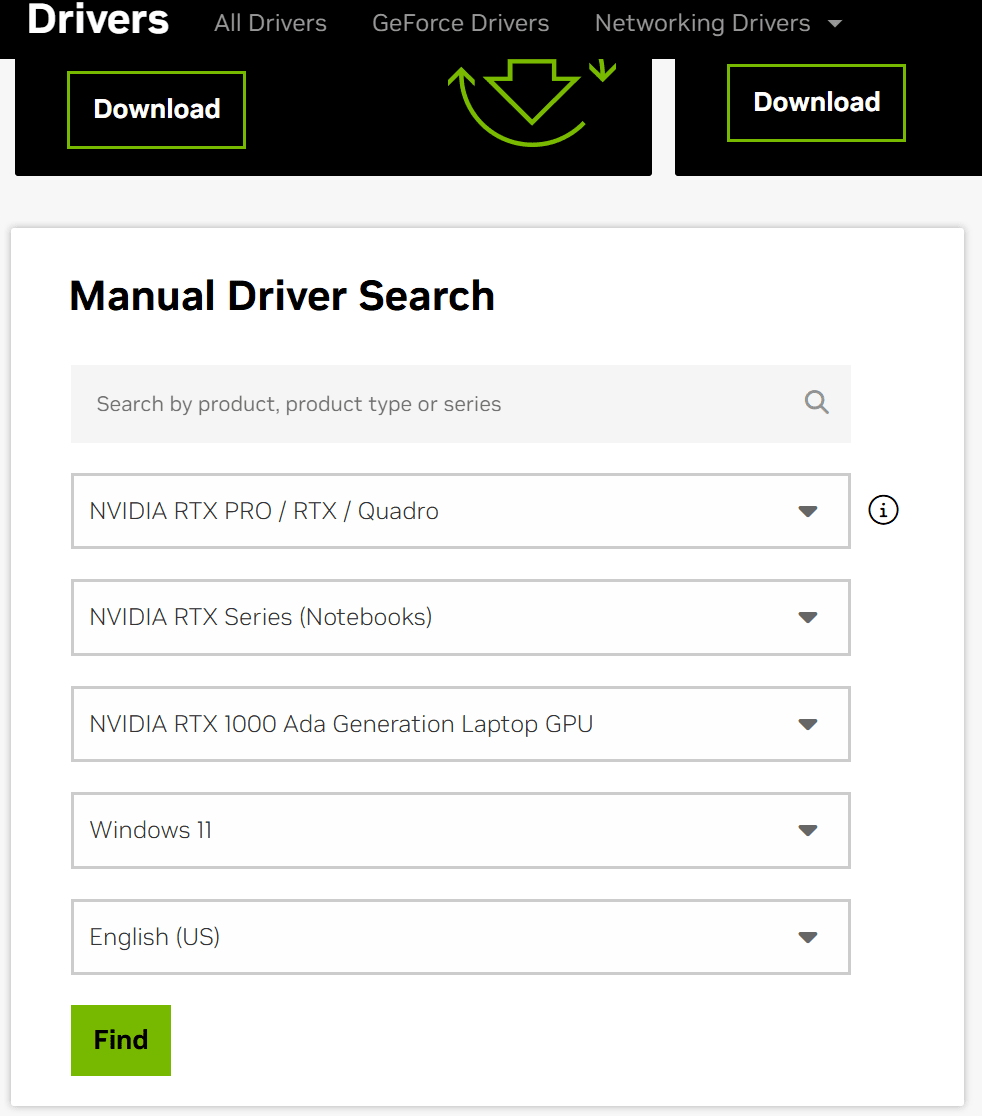Viewport: 982px width, 1116px height.
Task: Expand NVIDIA RTX PRO / RTX / Quadro dropdown
Action: [460, 511]
